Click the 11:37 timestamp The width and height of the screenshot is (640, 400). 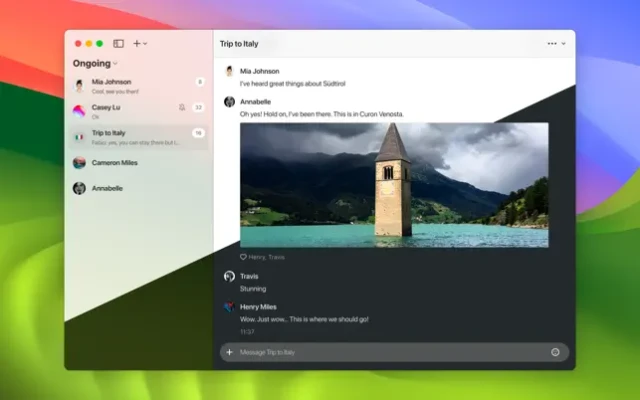click(247, 332)
